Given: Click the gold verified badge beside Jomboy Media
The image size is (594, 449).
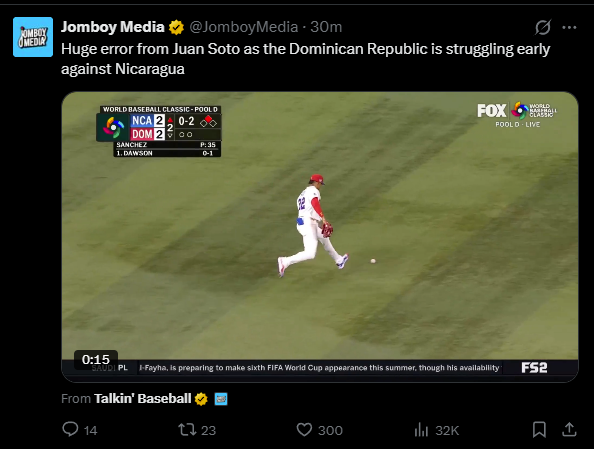Looking at the screenshot, I should coord(176,27).
